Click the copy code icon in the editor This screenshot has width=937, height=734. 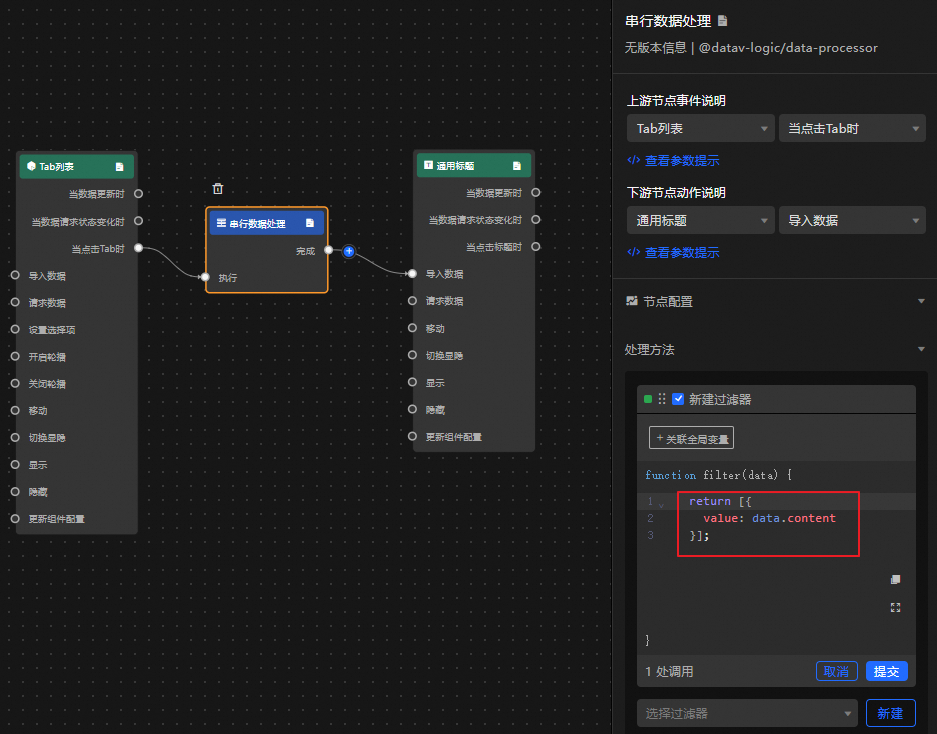[895, 579]
